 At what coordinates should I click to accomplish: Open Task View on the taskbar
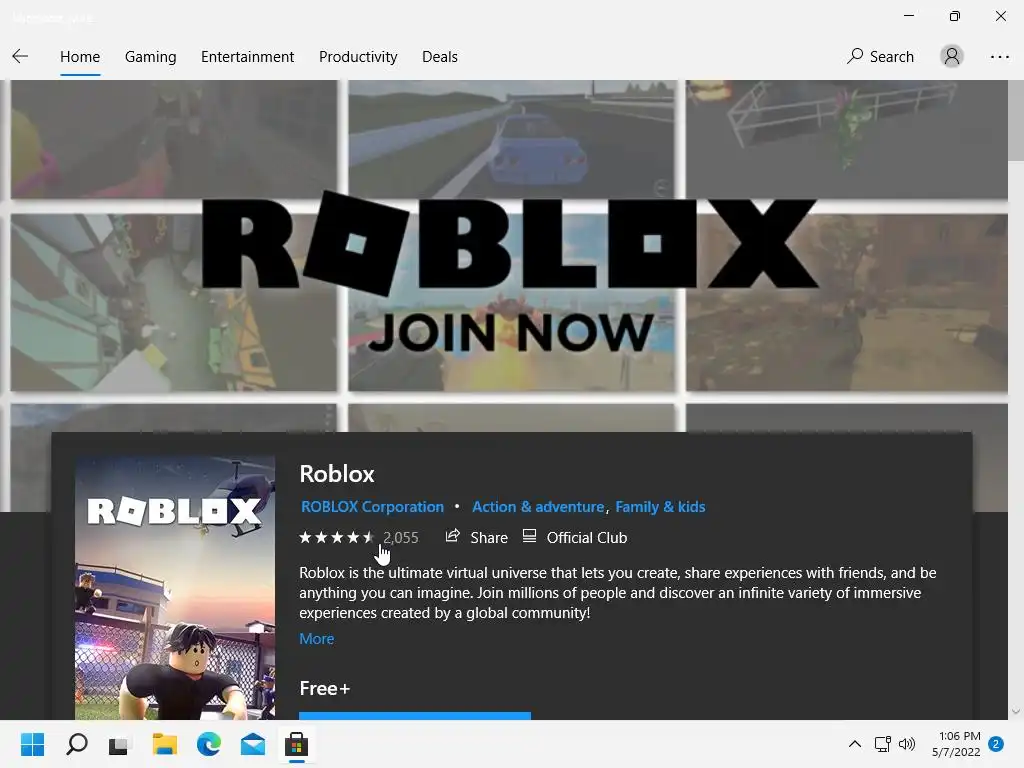pyautogui.click(x=119, y=744)
